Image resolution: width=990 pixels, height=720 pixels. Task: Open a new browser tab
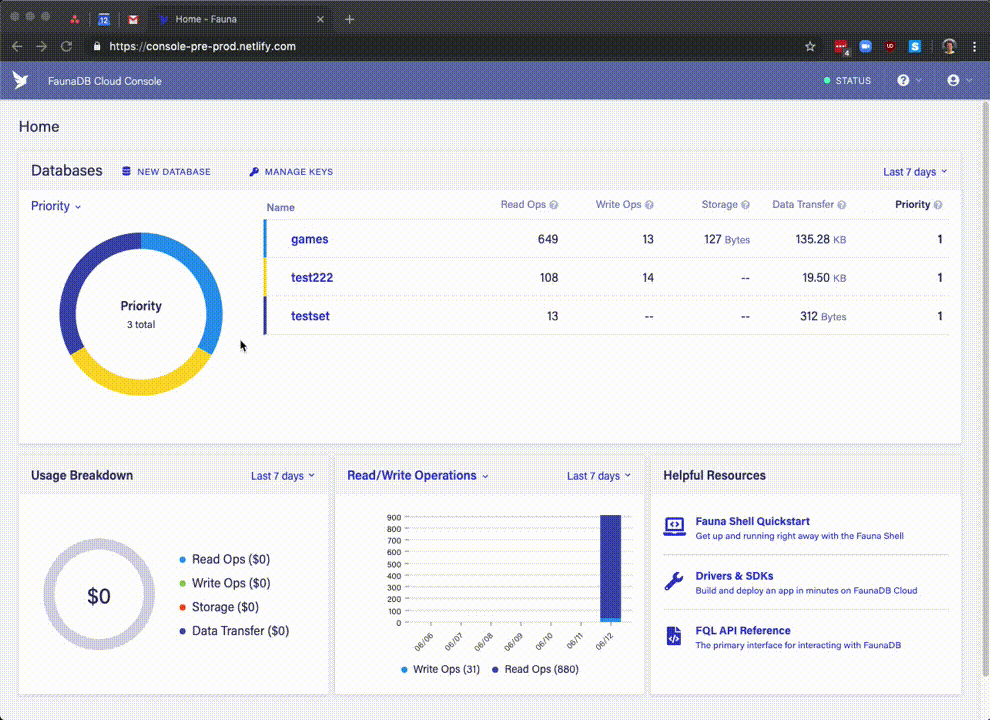click(349, 19)
